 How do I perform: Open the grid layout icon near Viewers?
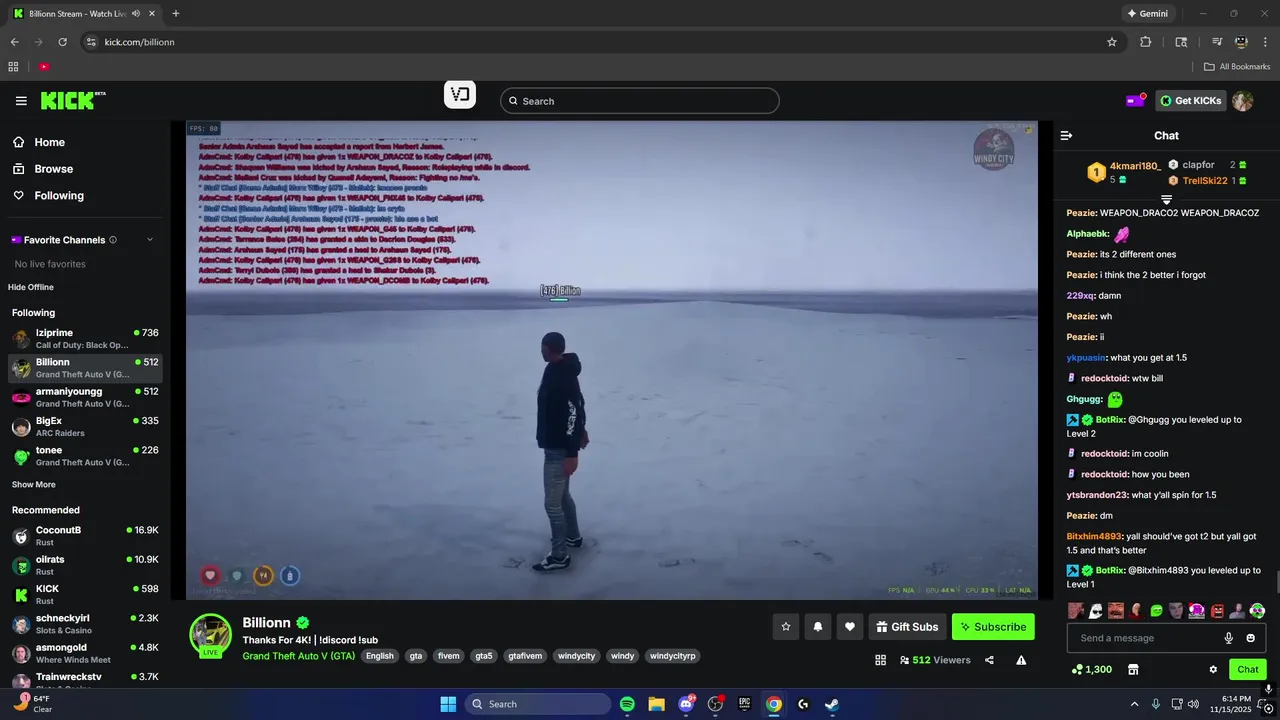tap(881, 660)
